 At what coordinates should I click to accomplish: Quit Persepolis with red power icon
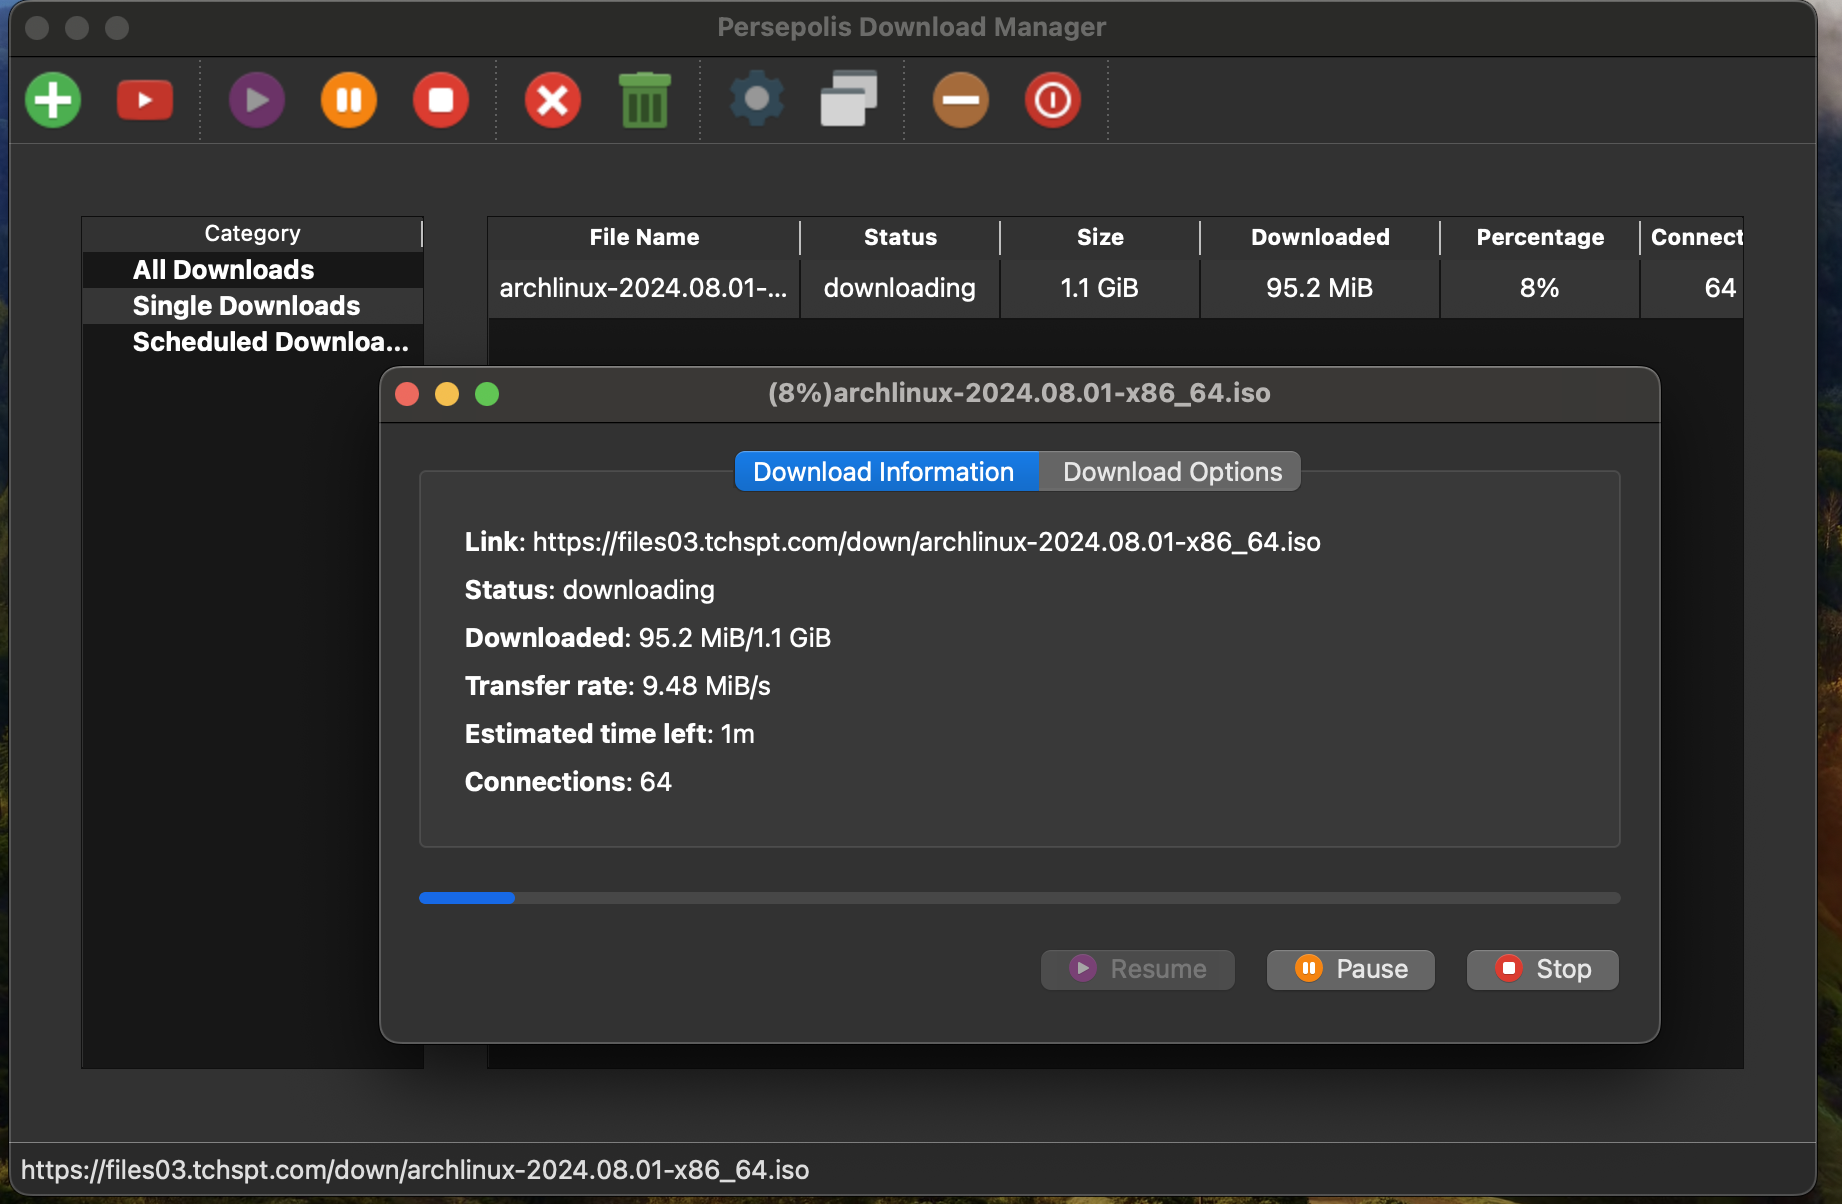pyautogui.click(x=1053, y=100)
